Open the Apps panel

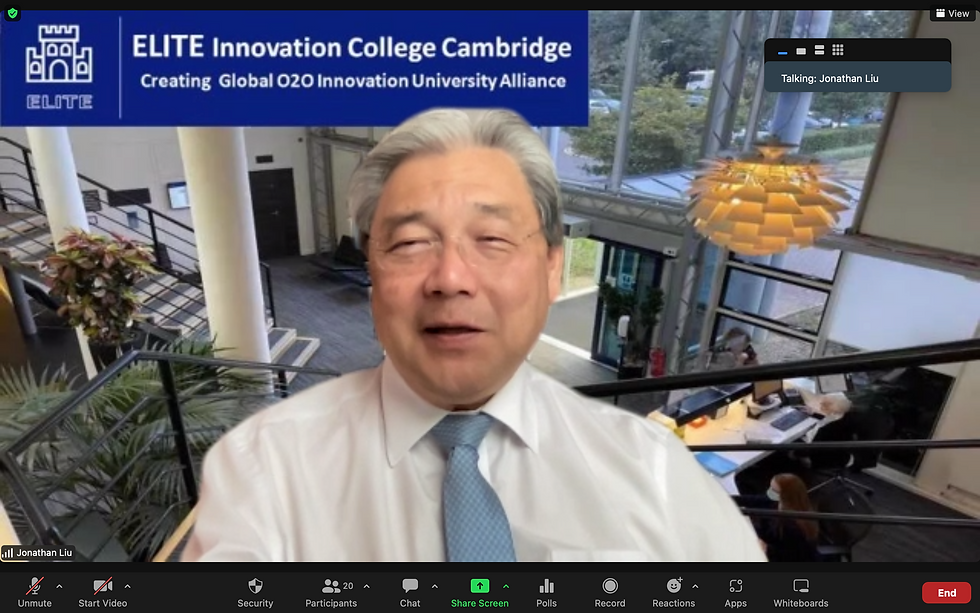tap(736, 592)
